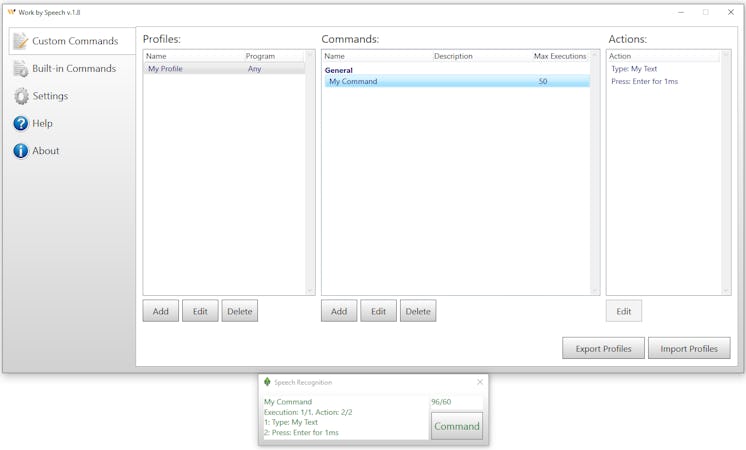Viewport: 746px width, 450px height.
Task: Edit the selected profile
Action: pyautogui.click(x=200, y=311)
